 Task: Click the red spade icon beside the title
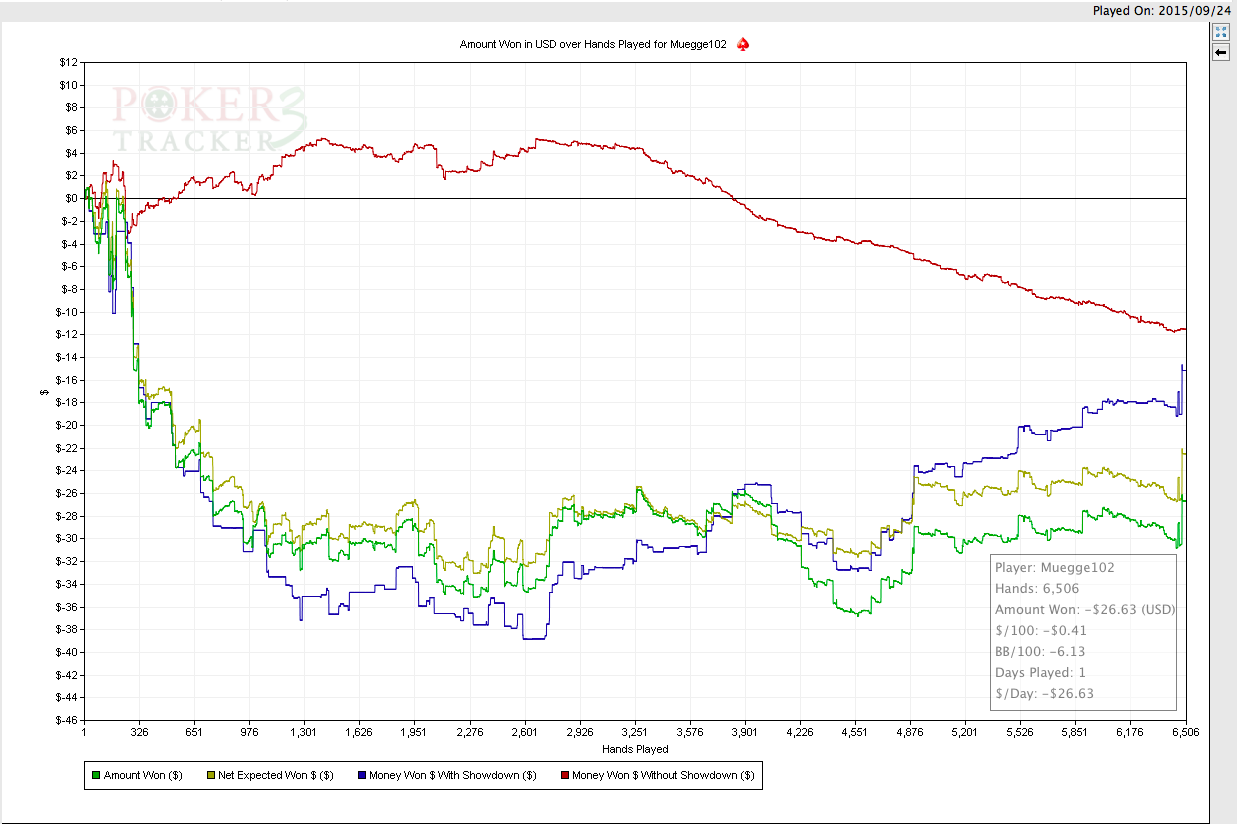click(743, 44)
